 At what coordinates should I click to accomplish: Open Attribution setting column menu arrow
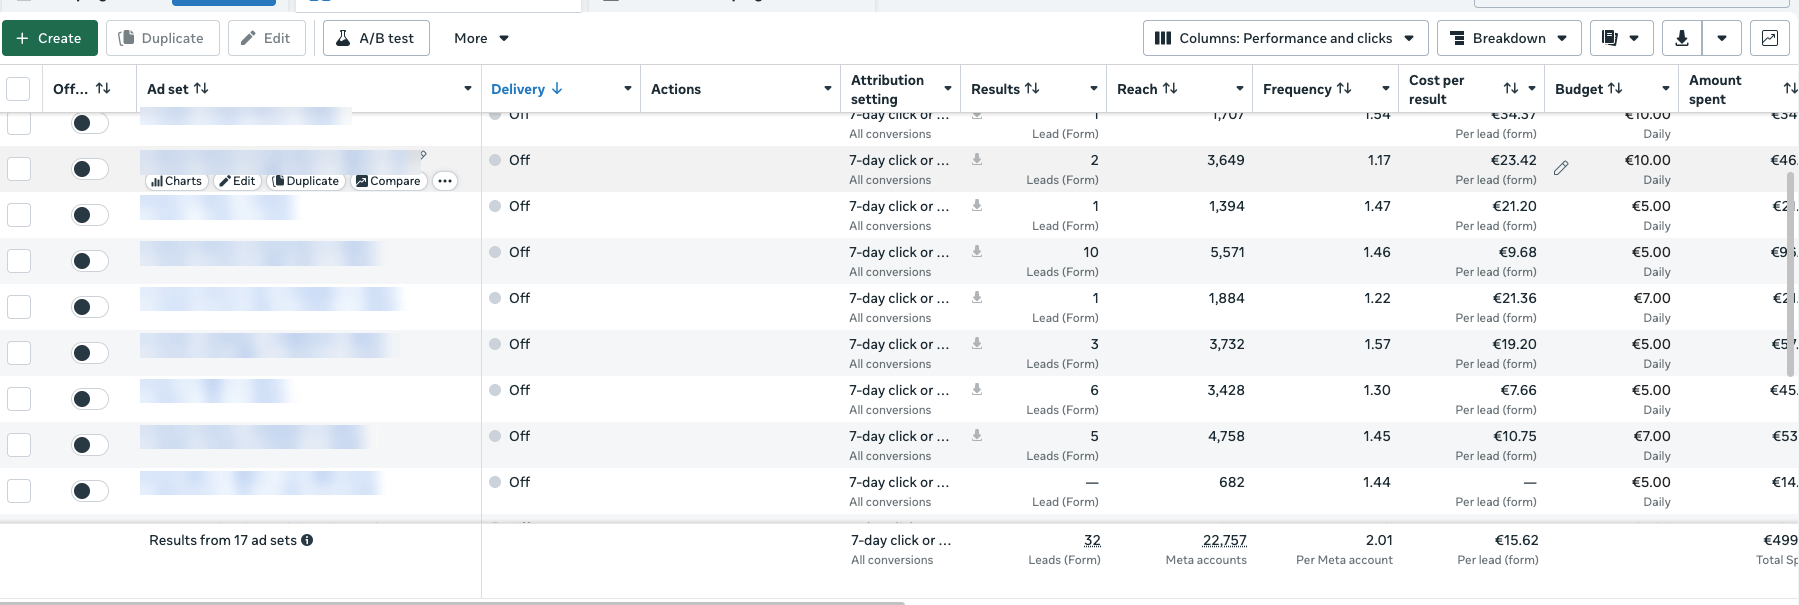(947, 89)
